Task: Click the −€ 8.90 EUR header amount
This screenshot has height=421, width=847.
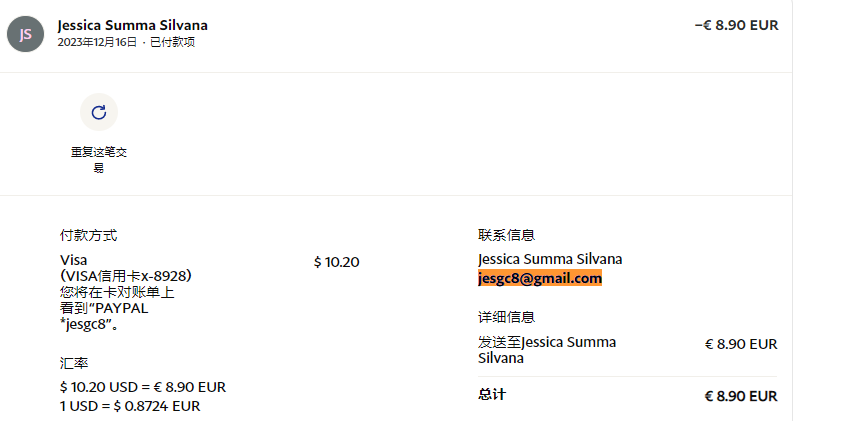Action: tap(736, 25)
